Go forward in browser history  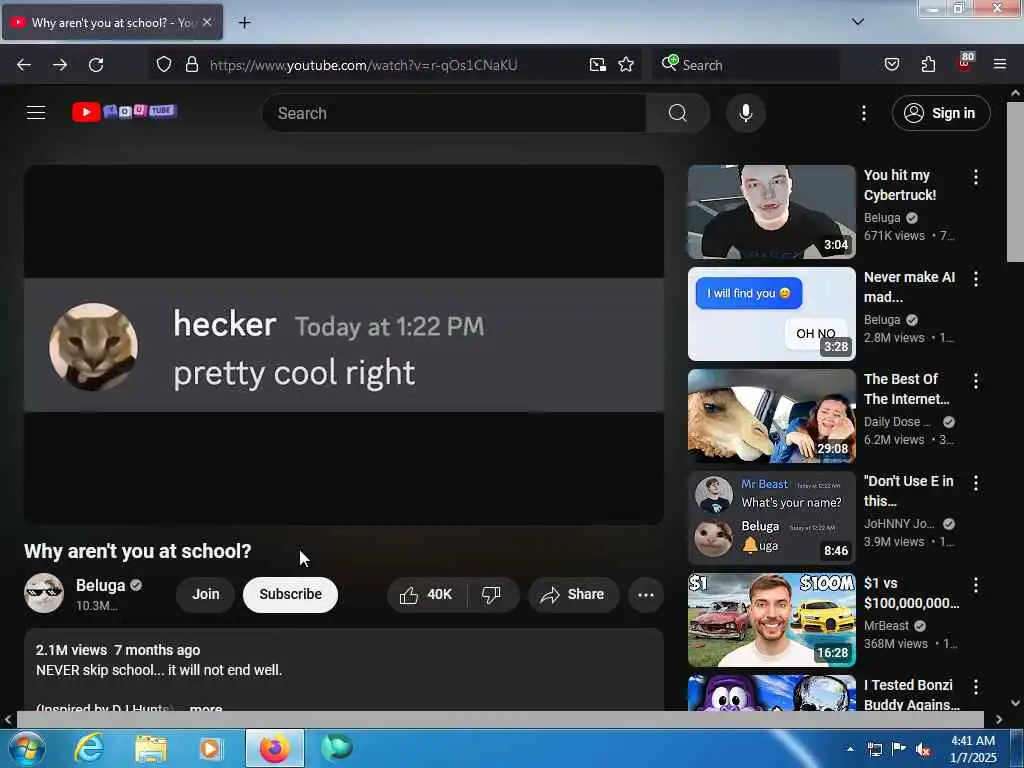[x=60, y=65]
